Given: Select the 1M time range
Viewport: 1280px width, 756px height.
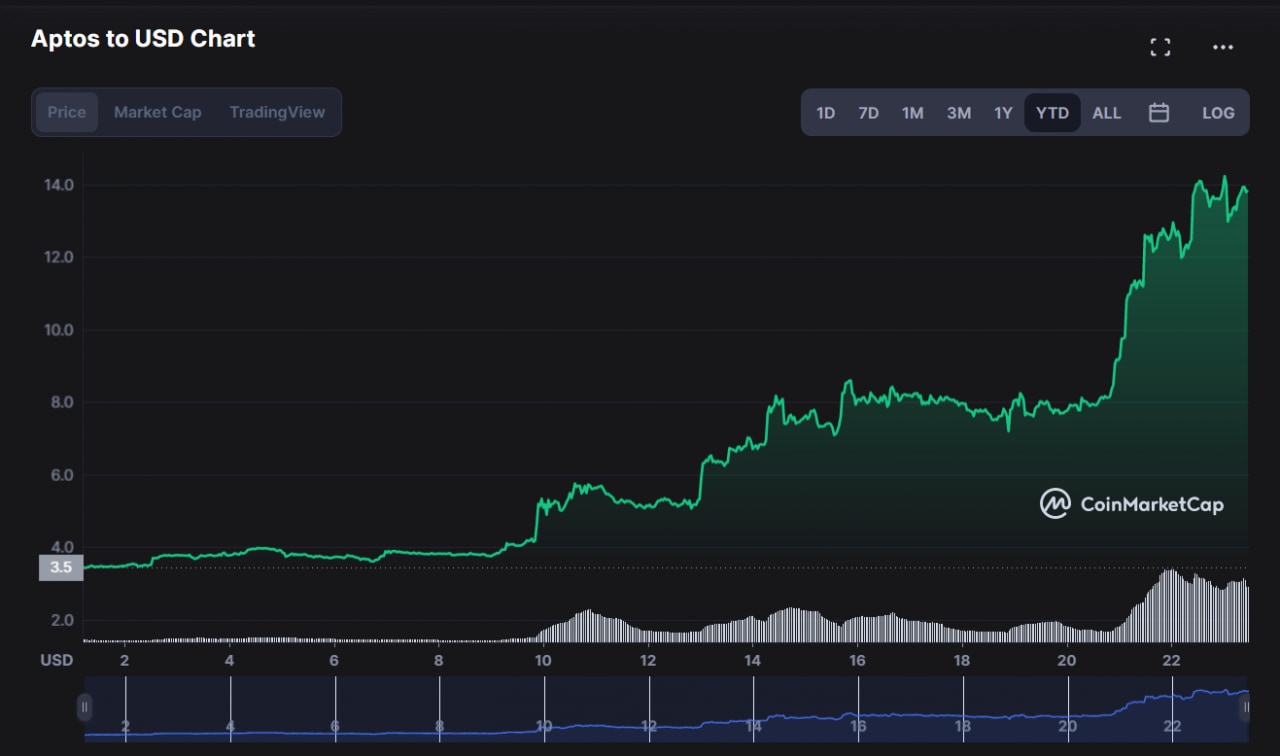Looking at the screenshot, I should click(912, 113).
